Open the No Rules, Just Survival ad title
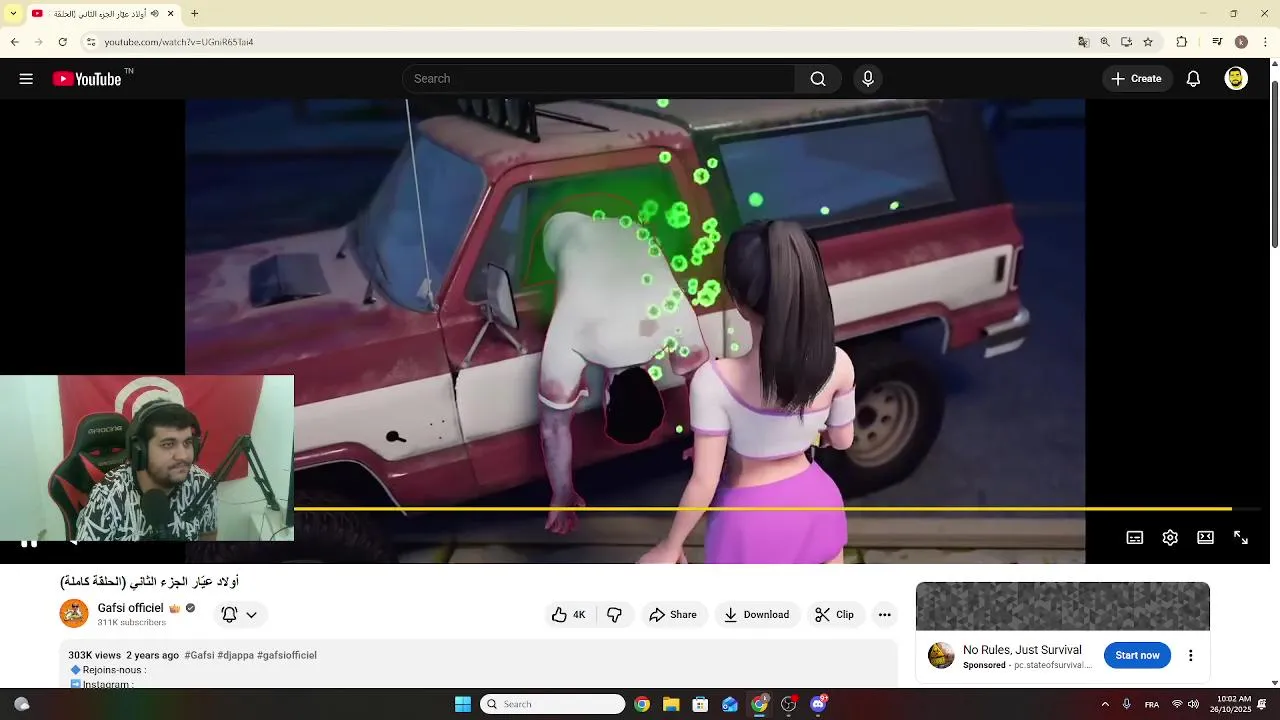The height and width of the screenshot is (720, 1280). click(x=1022, y=650)
